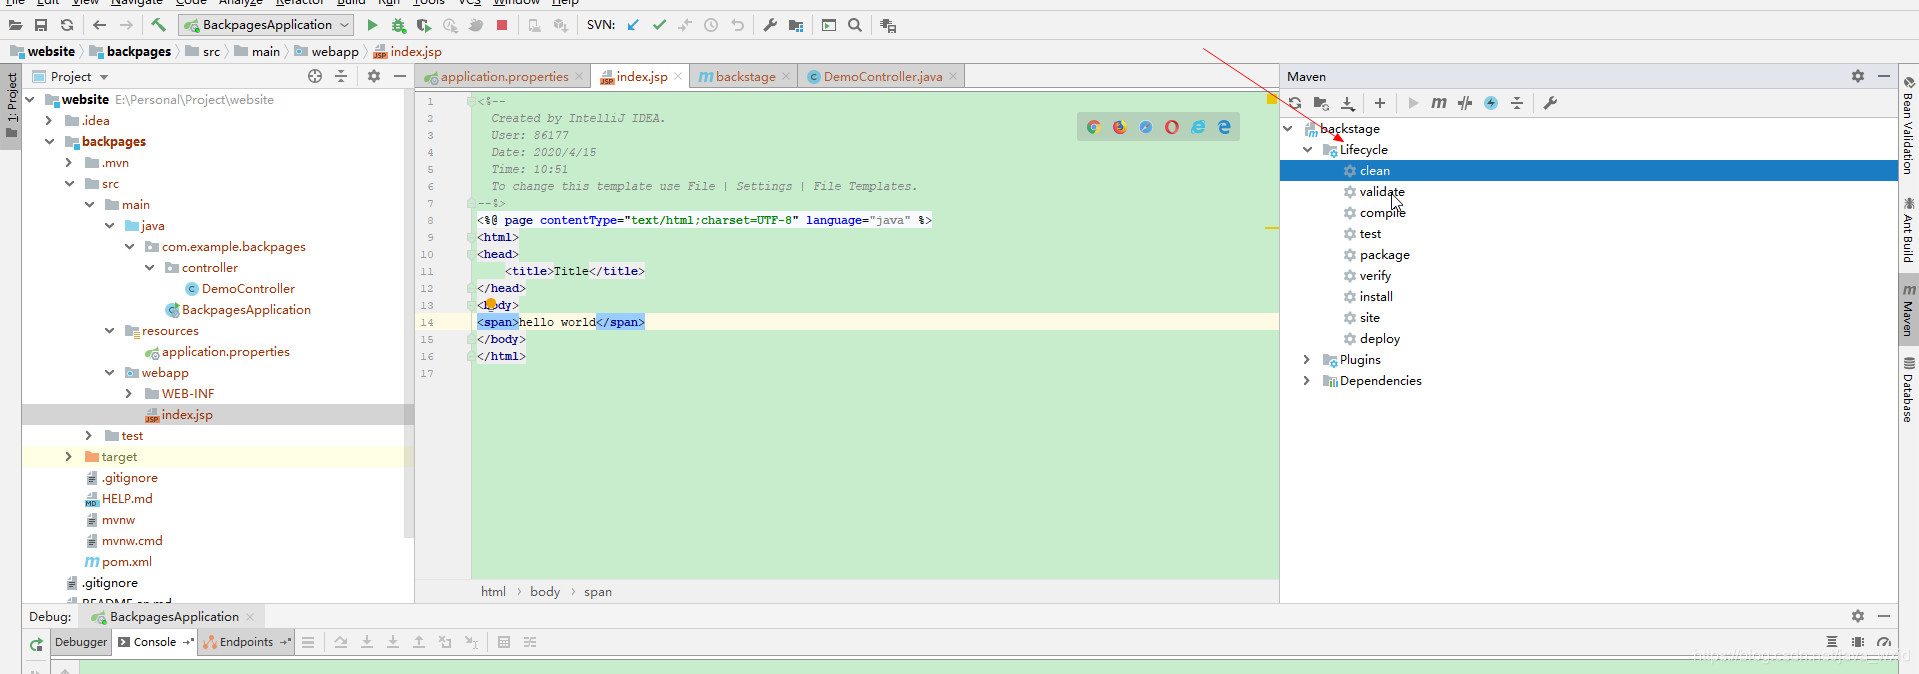Image resolution: width=1919 pixels, height=674 pixels.
Task: Toggle Maven offline mode
Action: tap(1465, 103)
